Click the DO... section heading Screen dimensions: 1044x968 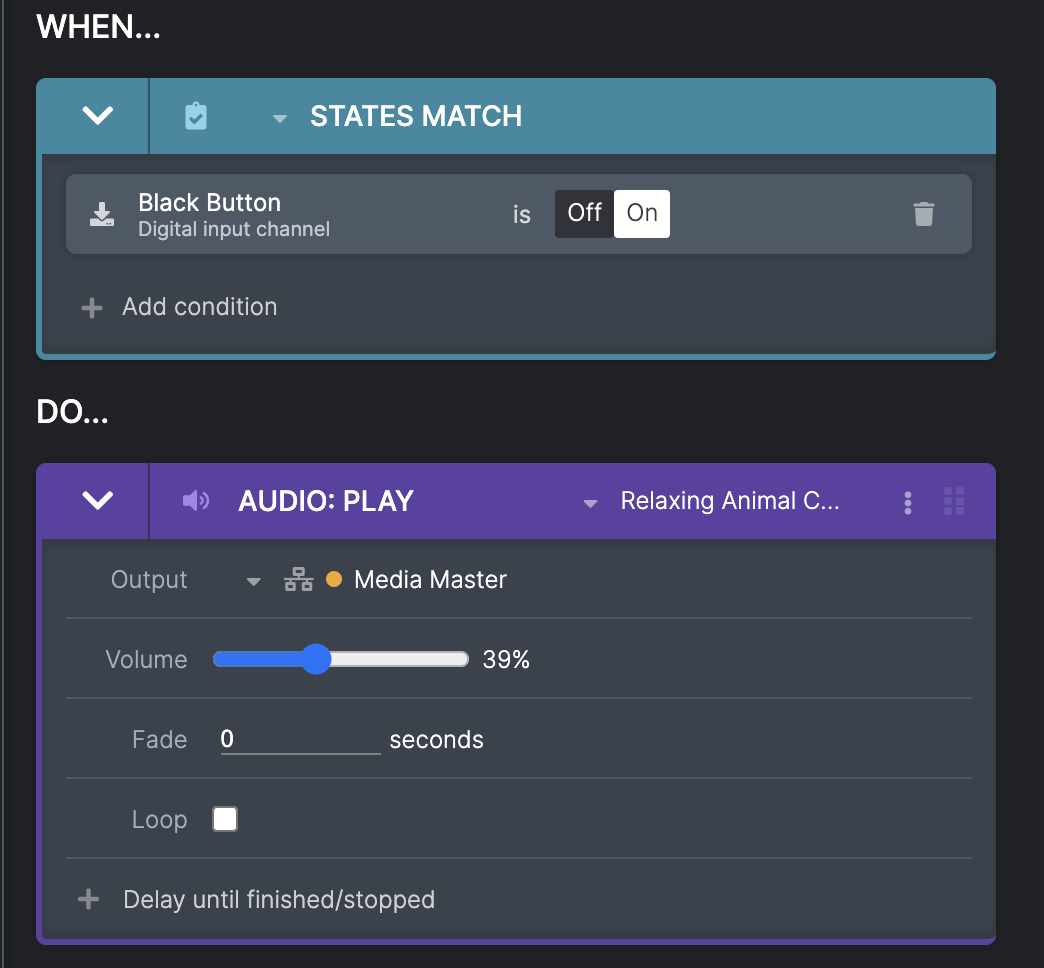pyautogui.click(x=72, y=412)
